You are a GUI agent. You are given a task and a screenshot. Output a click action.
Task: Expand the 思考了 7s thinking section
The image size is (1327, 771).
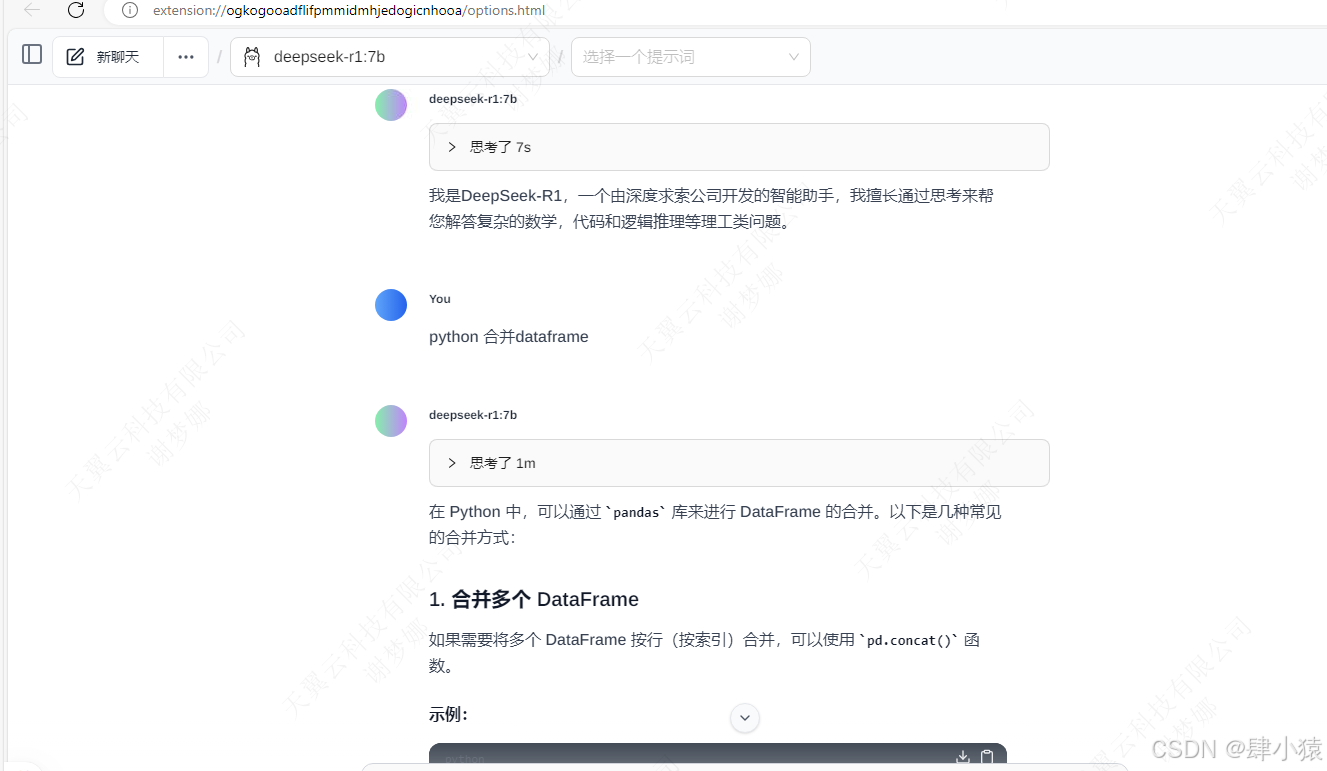coord(739,147)
